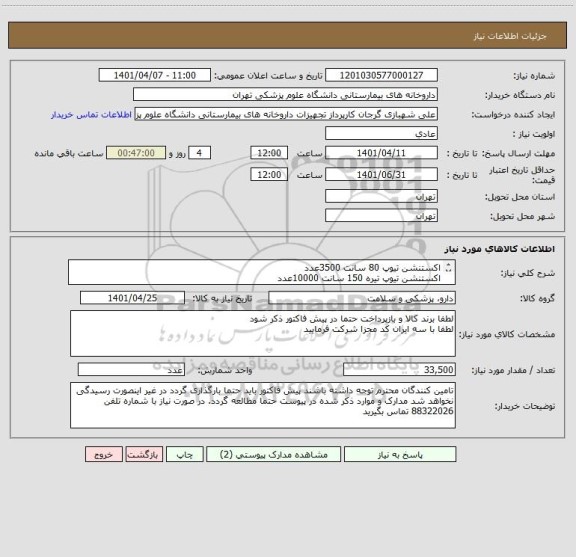Select price validity date 1401/06/31
This screenshot has width=576, height=557.
click(x=381, y=175)
